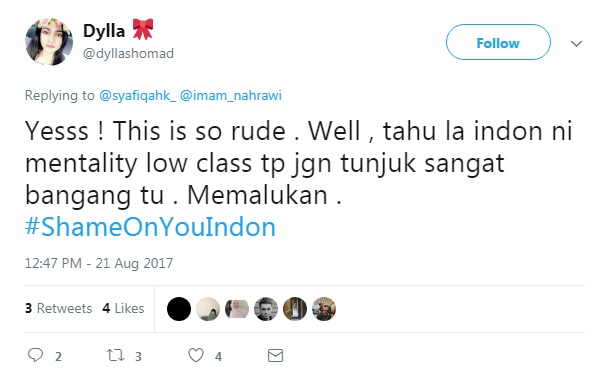Click the retweet arrows icon
Viewport: 601px width, 389px height.
pyautogui.click(x=115, y=355)
